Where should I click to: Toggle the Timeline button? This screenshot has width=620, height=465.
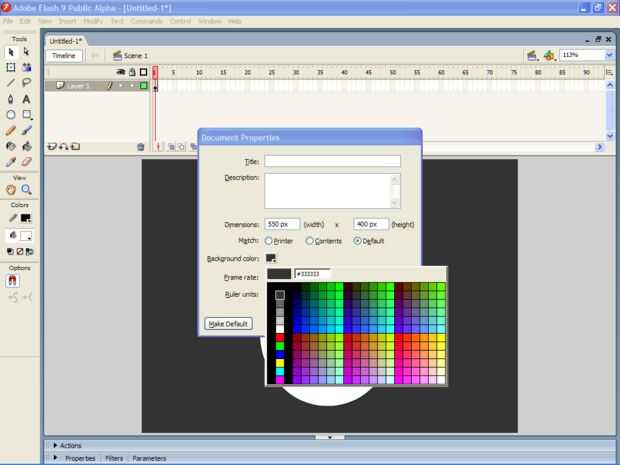[x=64, y=56]
